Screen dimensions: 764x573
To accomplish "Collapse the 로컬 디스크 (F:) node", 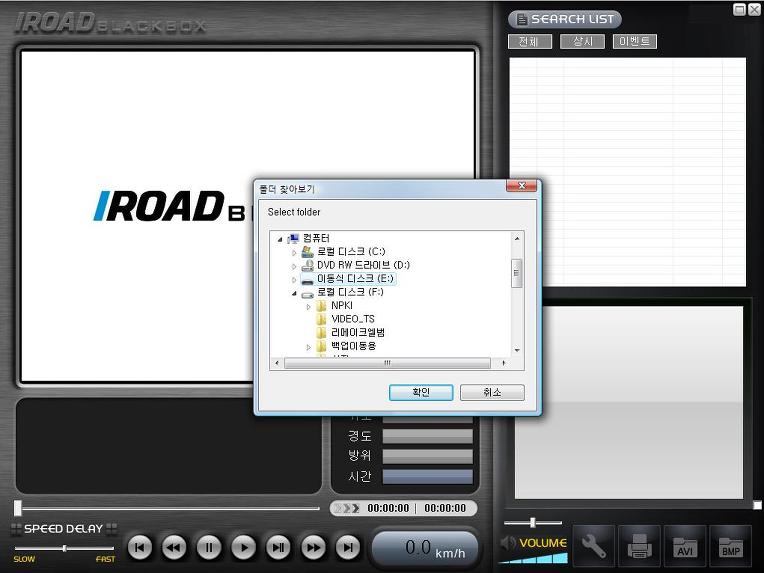I will [294, 293].
